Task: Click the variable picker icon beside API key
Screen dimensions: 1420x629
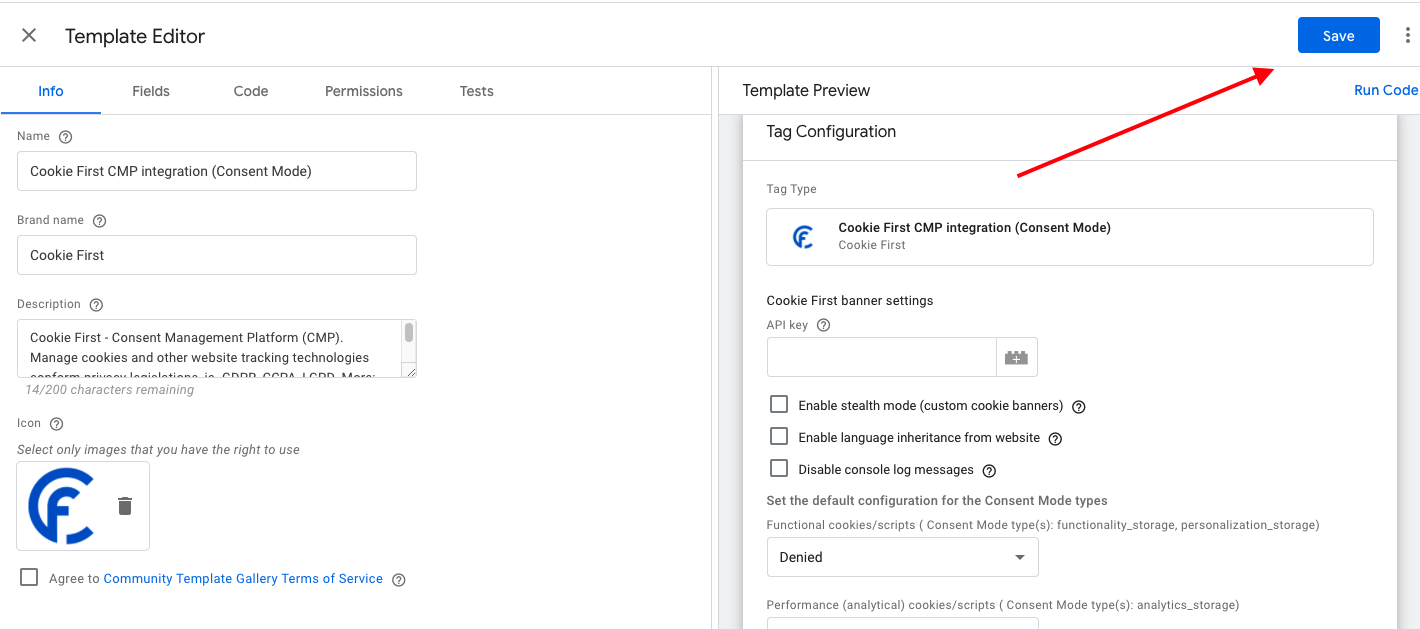Action: (1017, 357)
